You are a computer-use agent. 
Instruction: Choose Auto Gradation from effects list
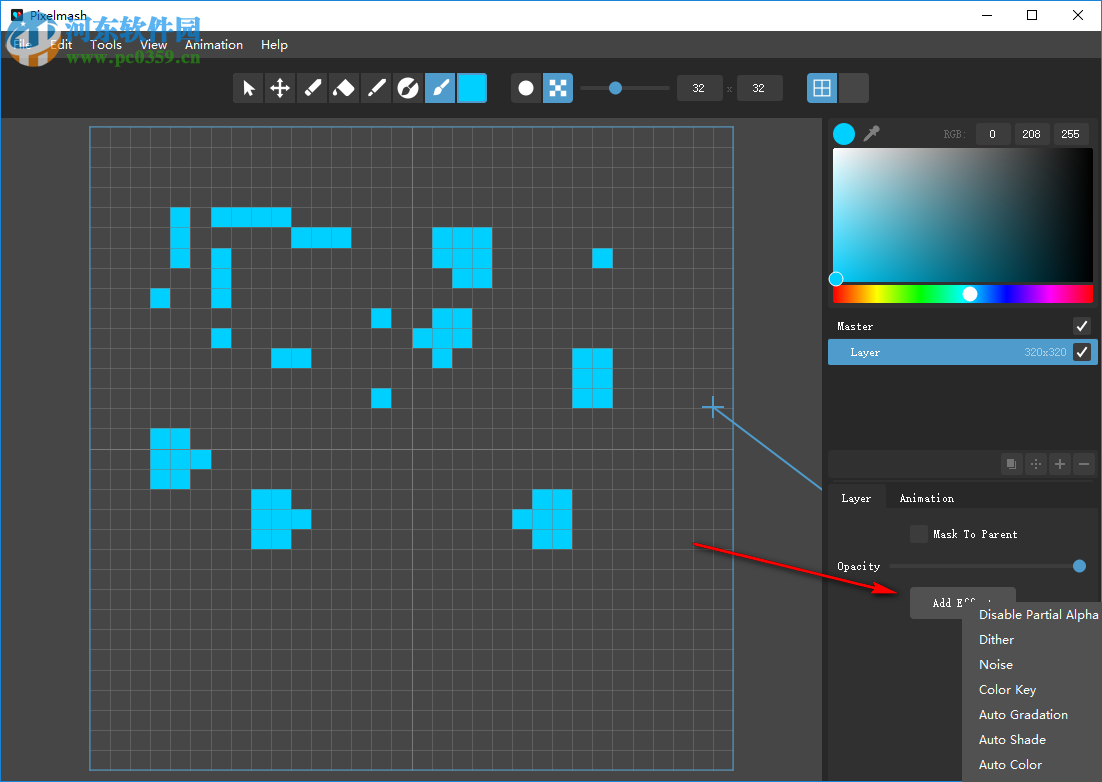click(x=1023, y=715)
